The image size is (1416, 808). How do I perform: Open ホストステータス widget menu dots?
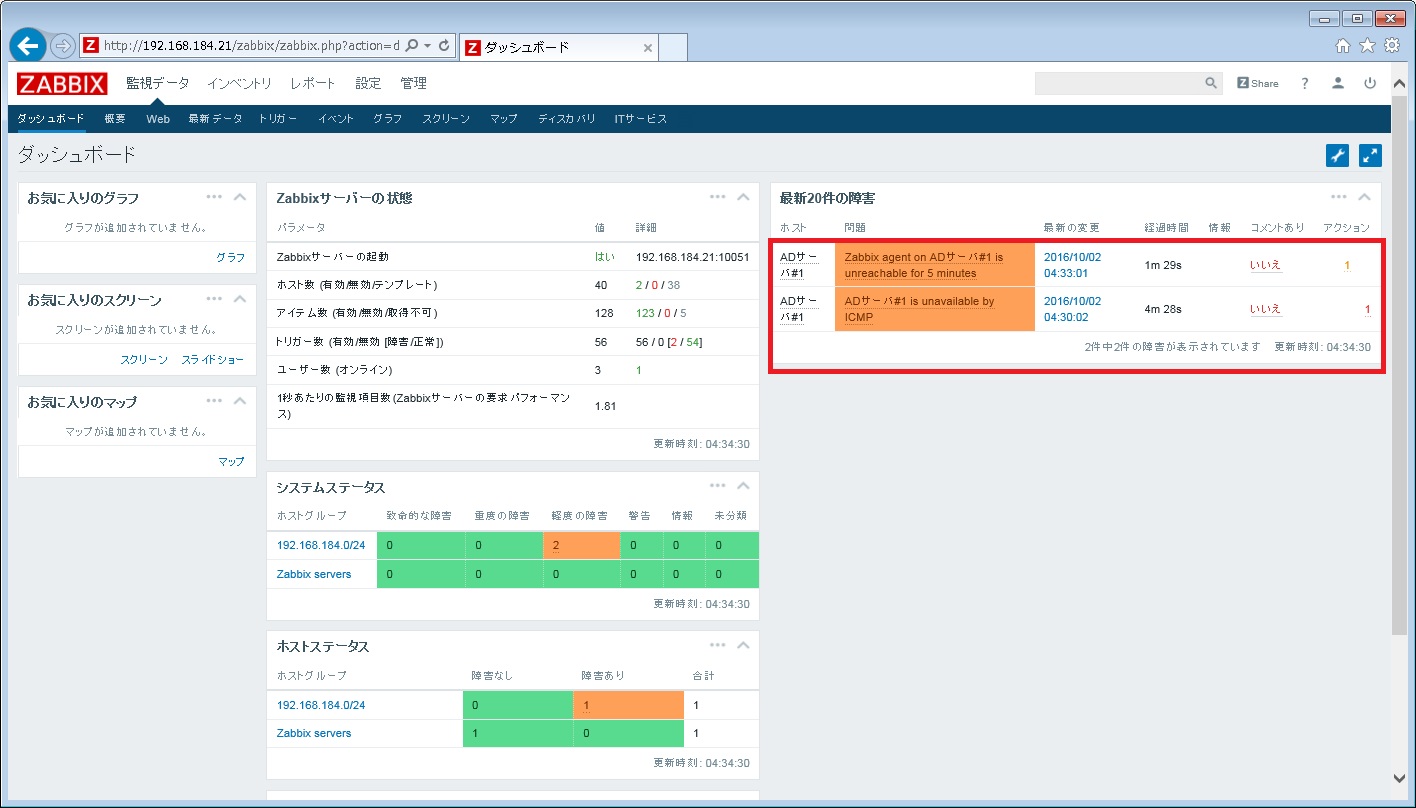717,645
